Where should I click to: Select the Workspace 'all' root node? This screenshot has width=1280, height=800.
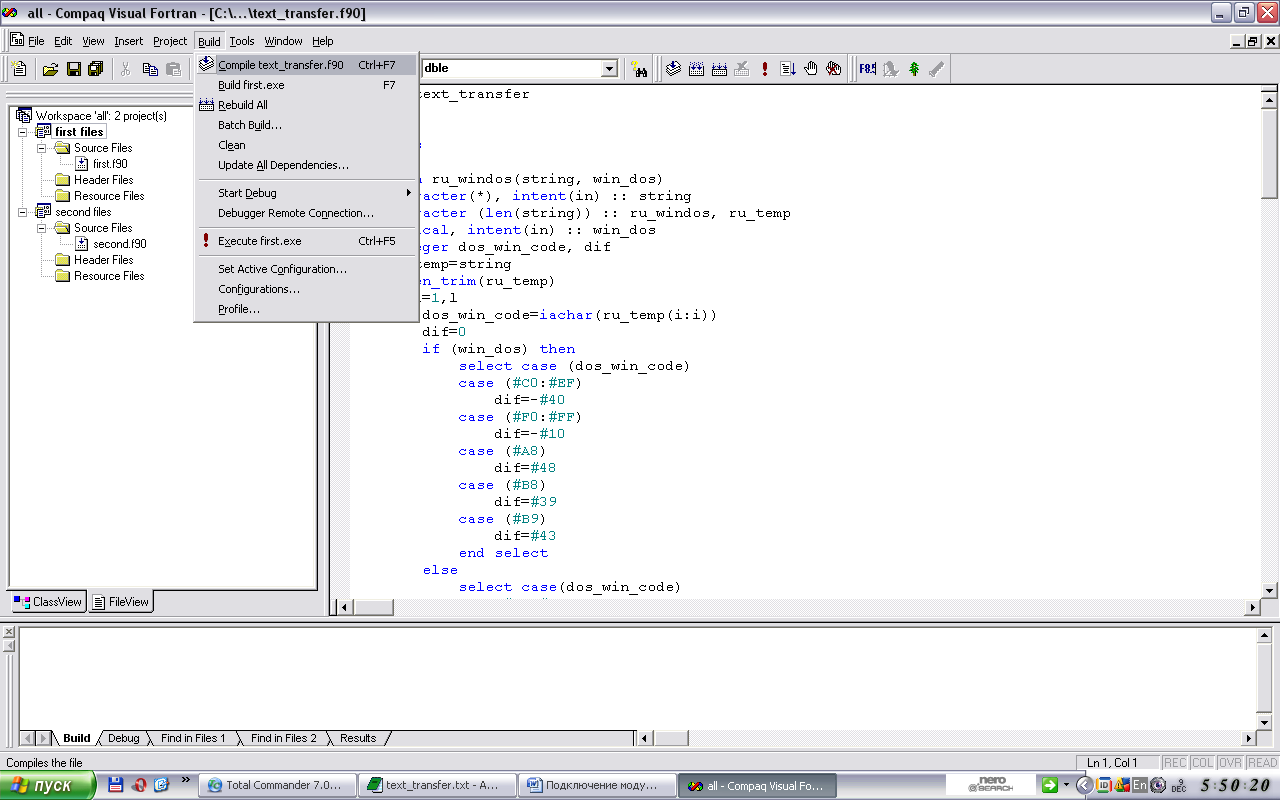(101, 116)
